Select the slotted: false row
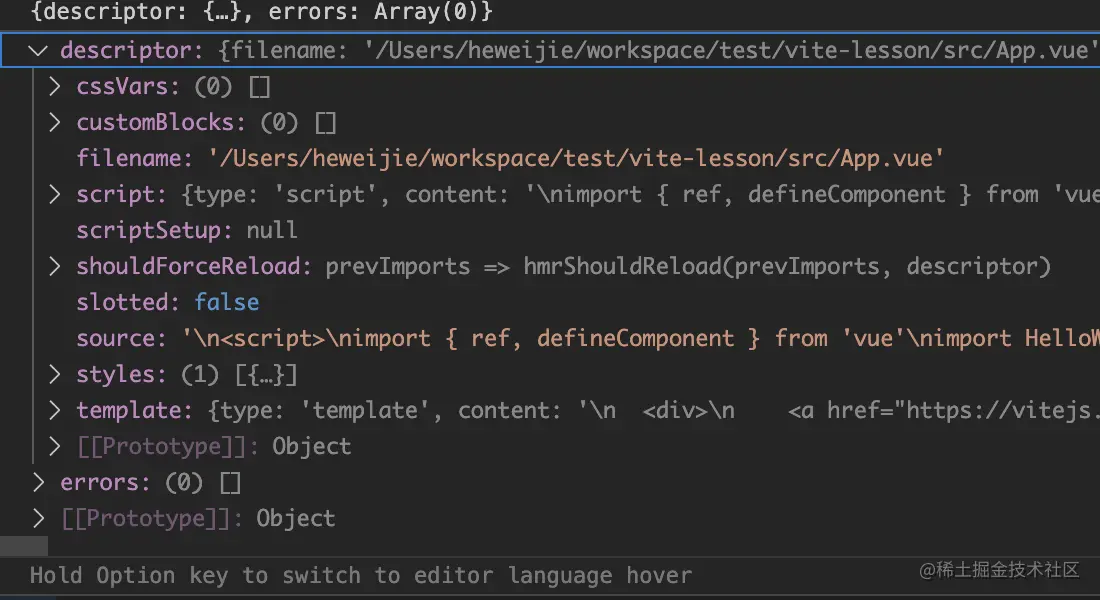 click(x=550, y=302)
